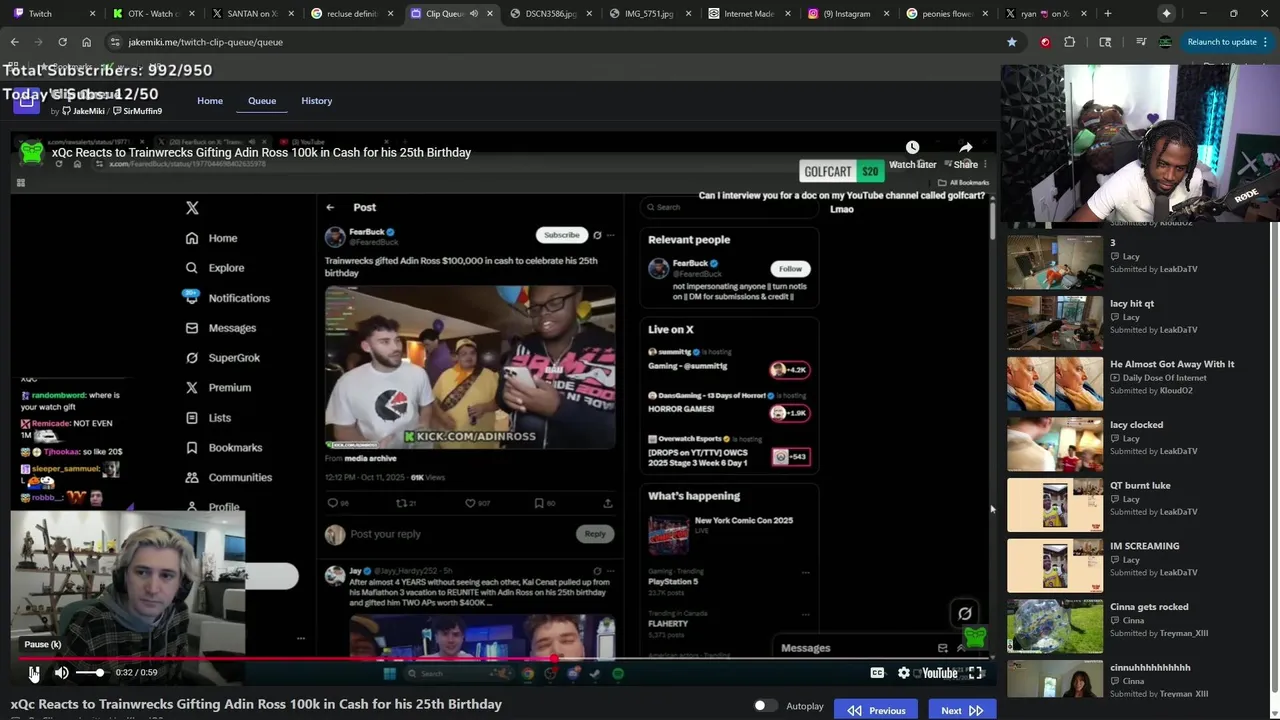Enter fullscreen mode in the video player

[975, 673]
